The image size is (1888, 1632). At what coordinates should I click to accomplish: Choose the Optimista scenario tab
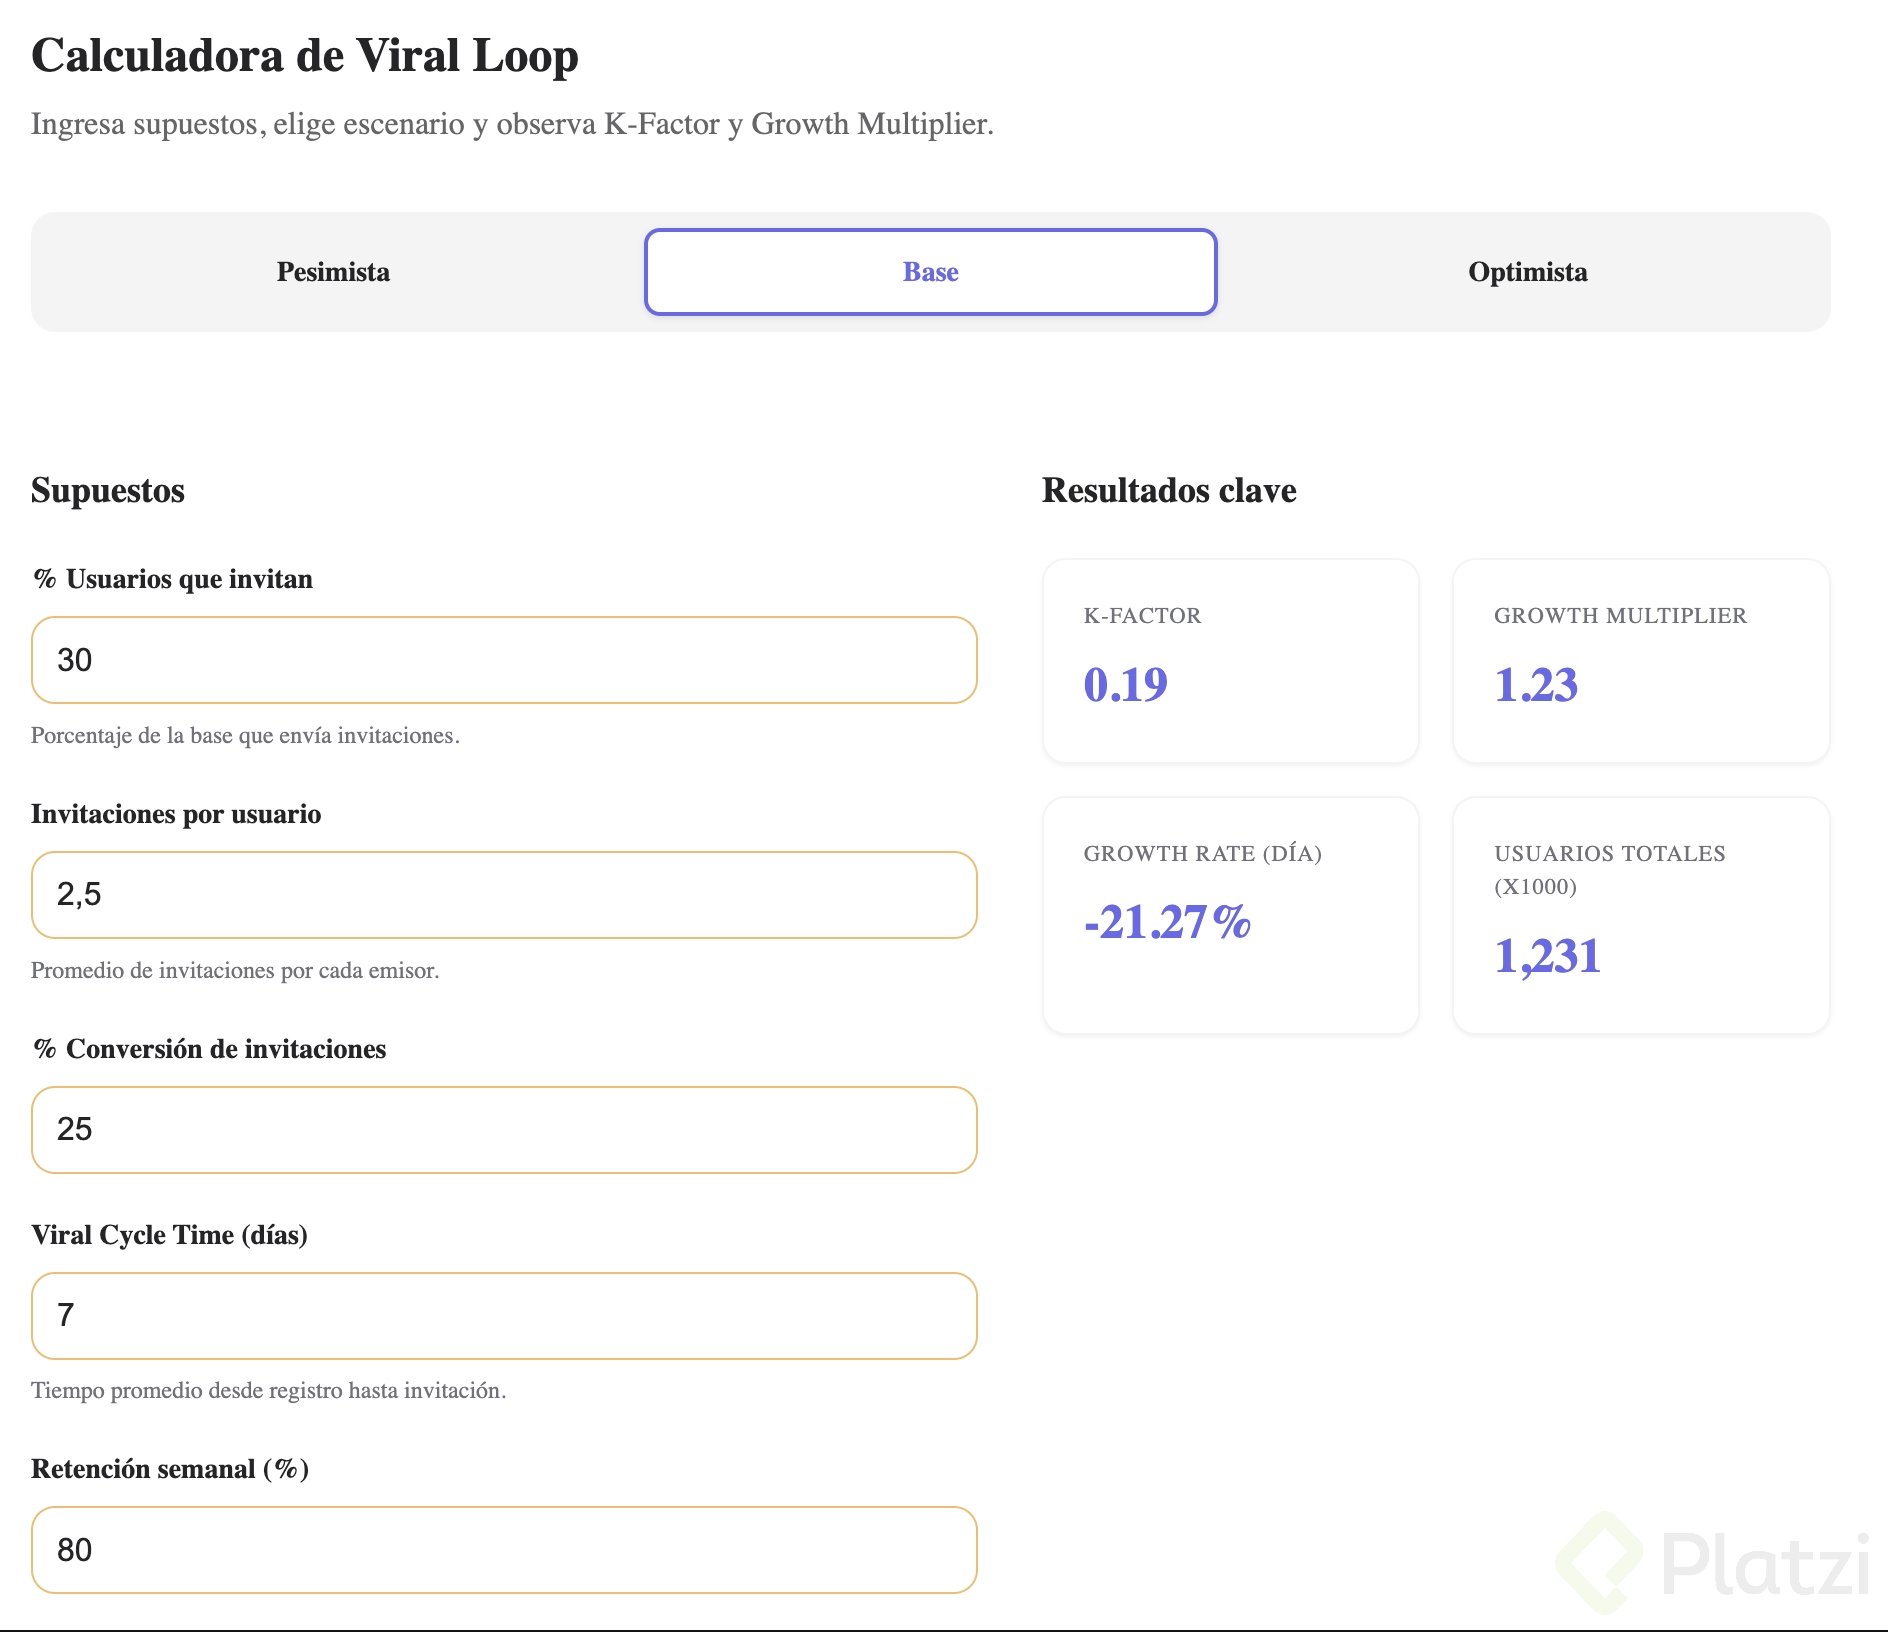click(1527, 272)
